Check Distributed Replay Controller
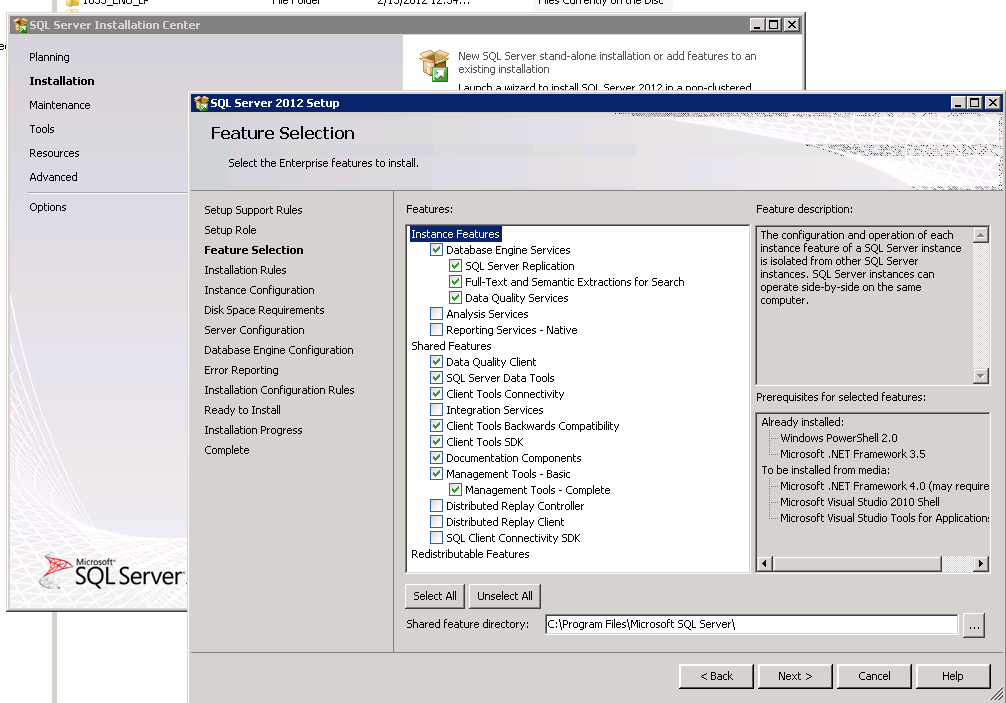This screenshot has height=703, width=1006. 436,506
